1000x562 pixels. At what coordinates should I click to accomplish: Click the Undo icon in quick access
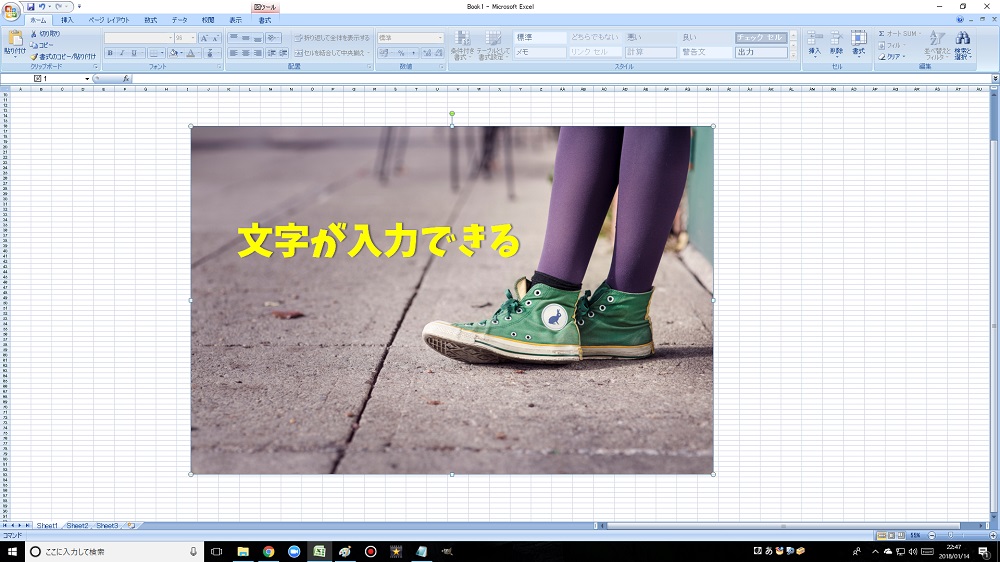(41, 6)
